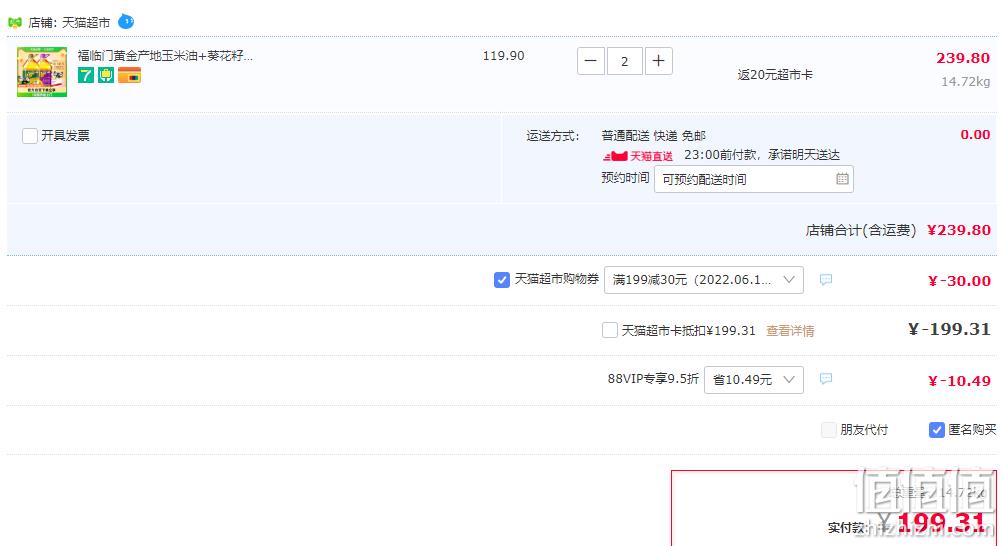This screenshot has height=546, width=1004.
Task: Uncheck the 天猫超市购物券 coupon checkbox
Action: click(x=502, y=280)
